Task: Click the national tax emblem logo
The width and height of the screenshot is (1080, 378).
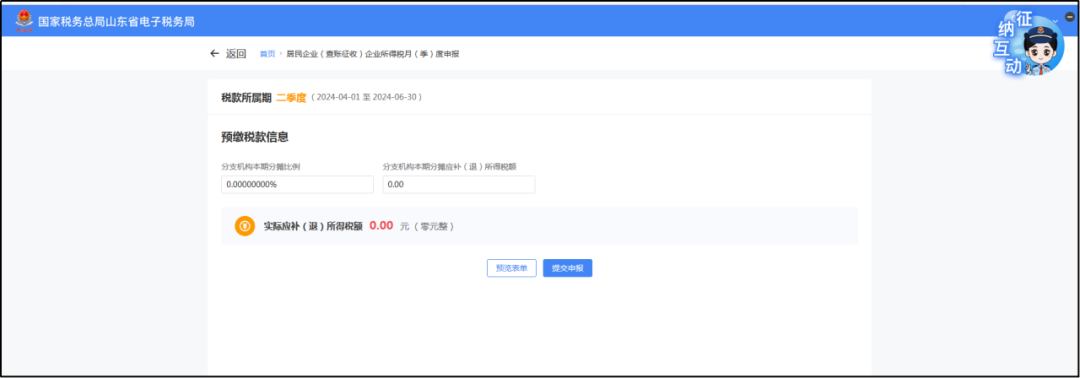Action: (24, 21)
